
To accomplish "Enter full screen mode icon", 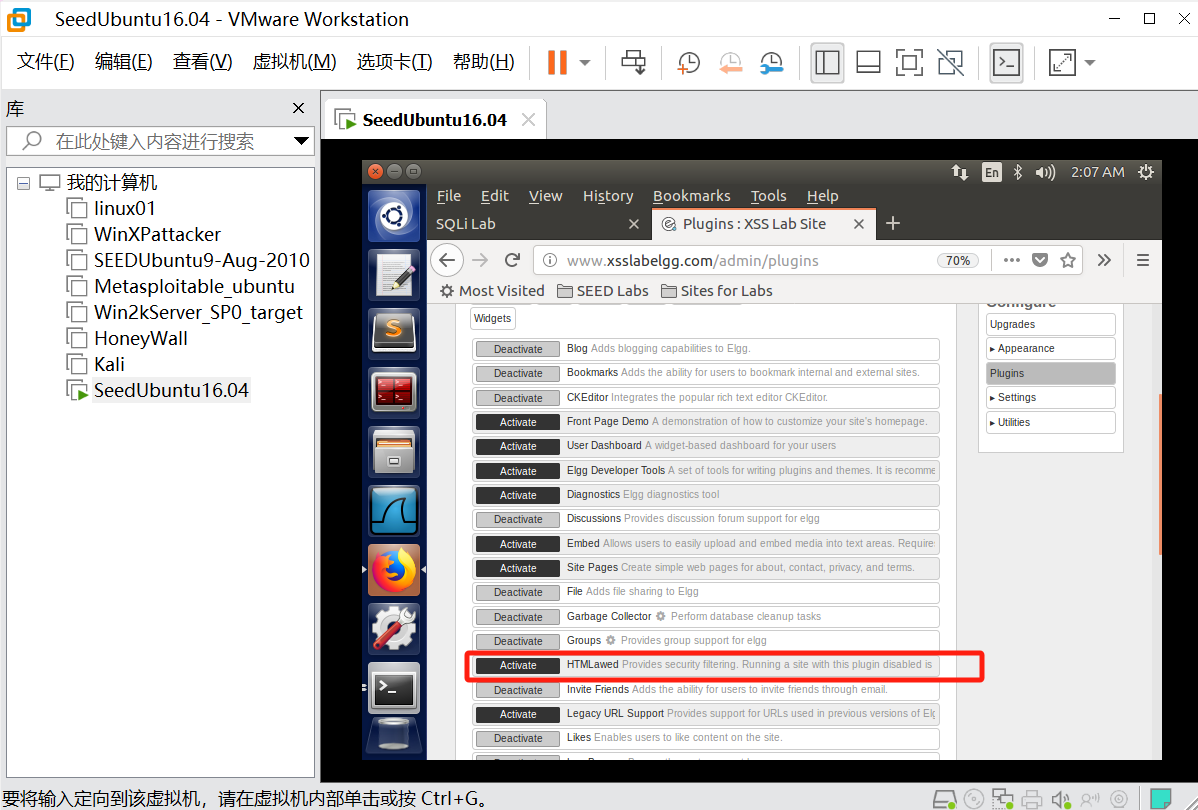I will [909, 63].
